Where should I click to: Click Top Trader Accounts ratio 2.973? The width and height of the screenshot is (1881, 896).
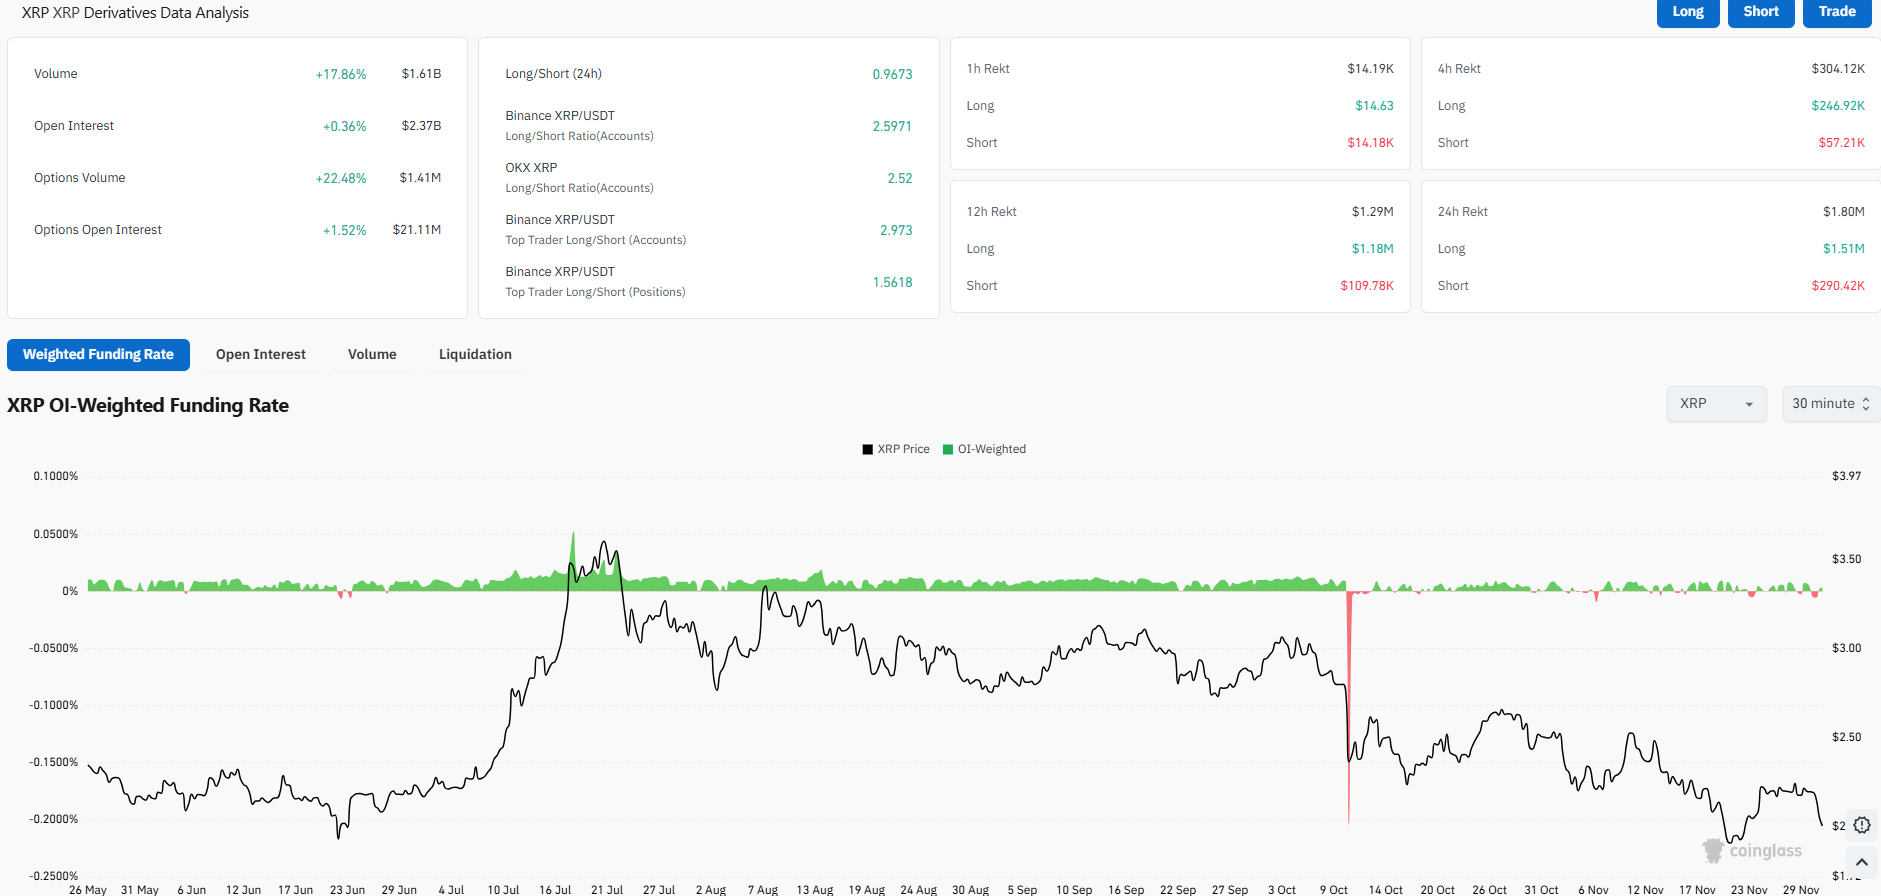tap(896, 230)
